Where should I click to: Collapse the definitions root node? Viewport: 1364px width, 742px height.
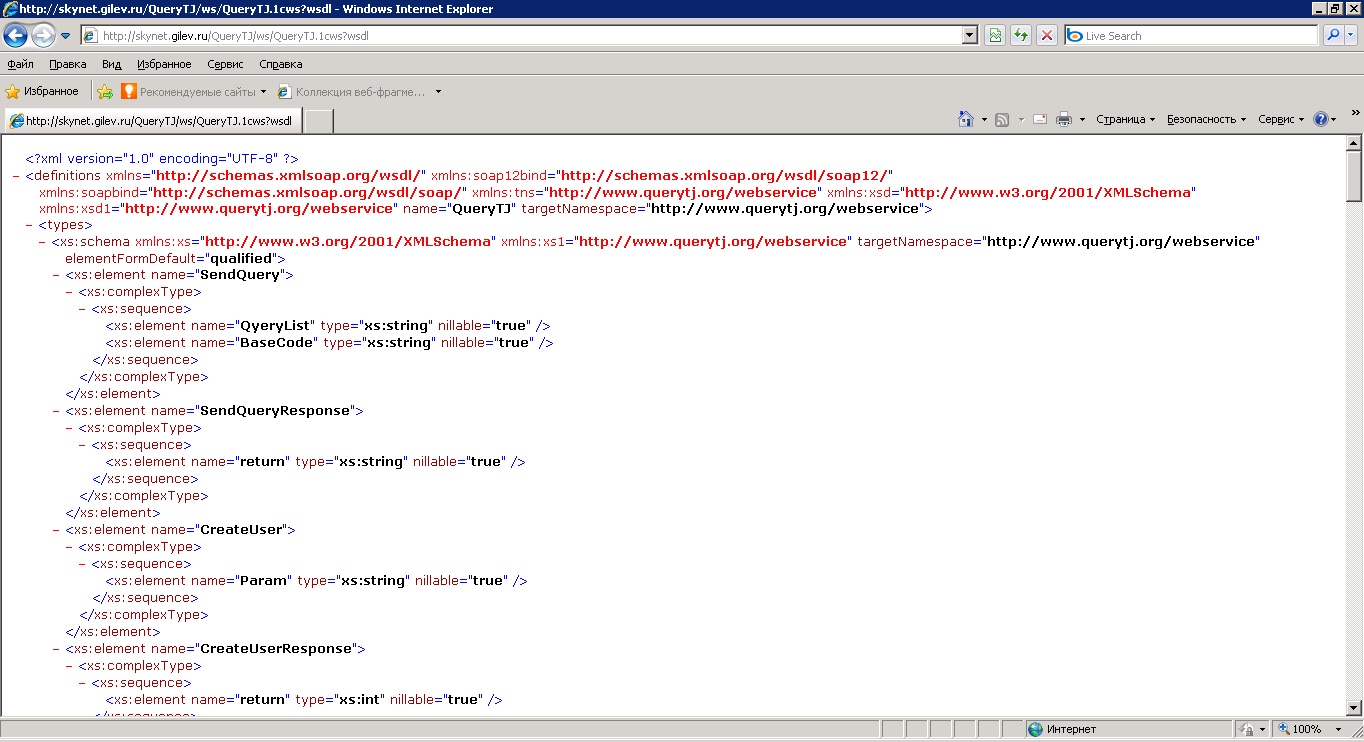pos(16,176)
